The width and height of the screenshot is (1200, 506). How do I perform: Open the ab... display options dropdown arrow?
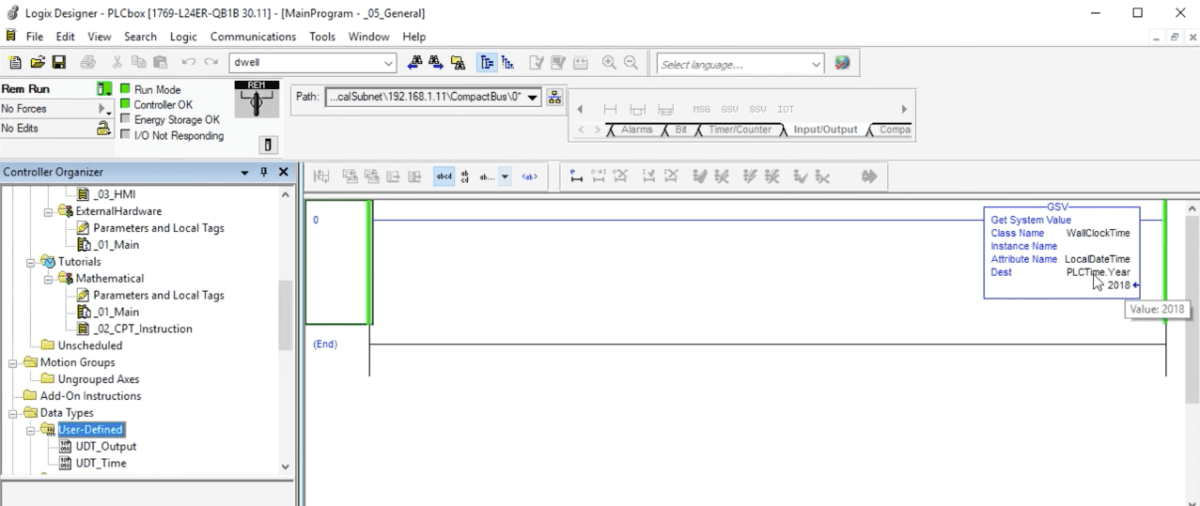tap(505, 176)
